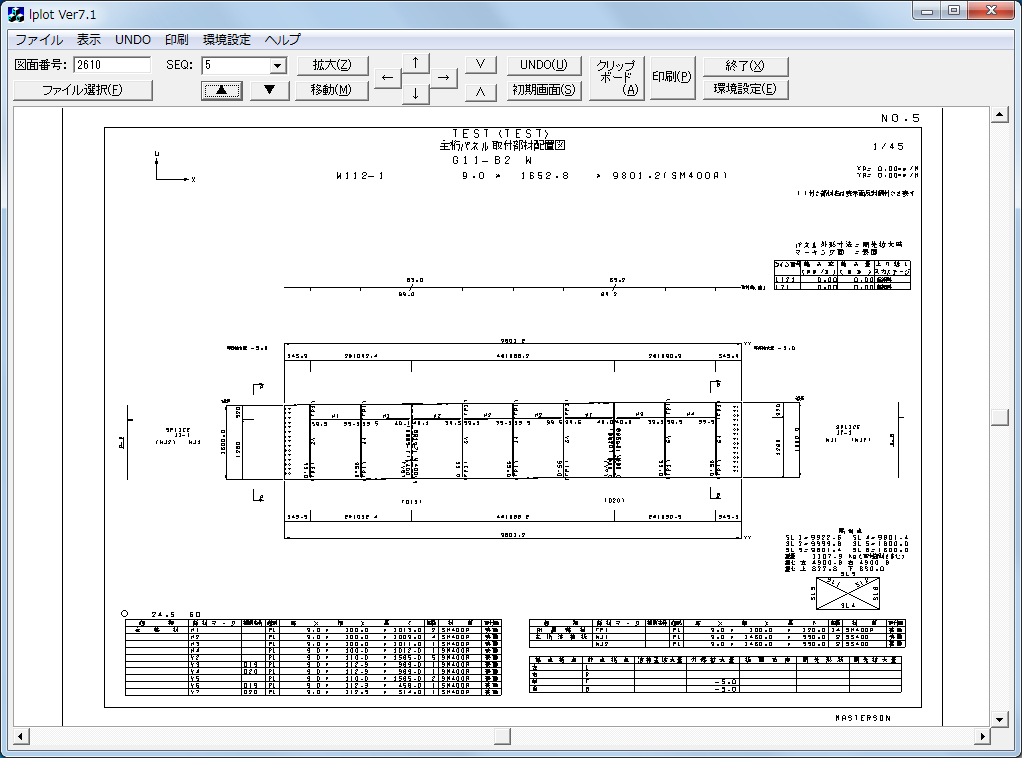Image resolution: width=1022 pixels, height=758 pixels.
Task: Click the ファイル選択(F) button
Action: pos(82,90)
